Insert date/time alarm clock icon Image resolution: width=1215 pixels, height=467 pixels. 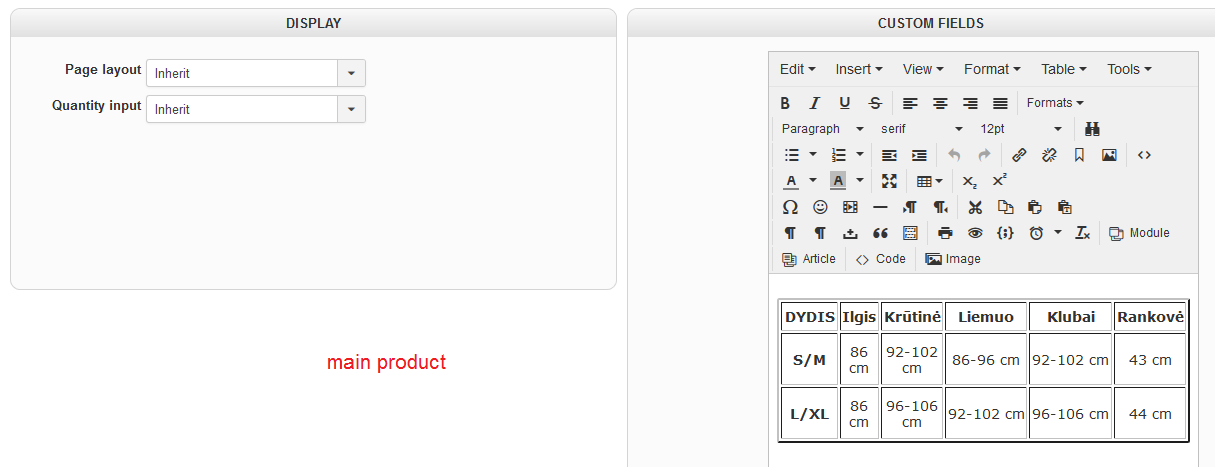pos(1036,233)
